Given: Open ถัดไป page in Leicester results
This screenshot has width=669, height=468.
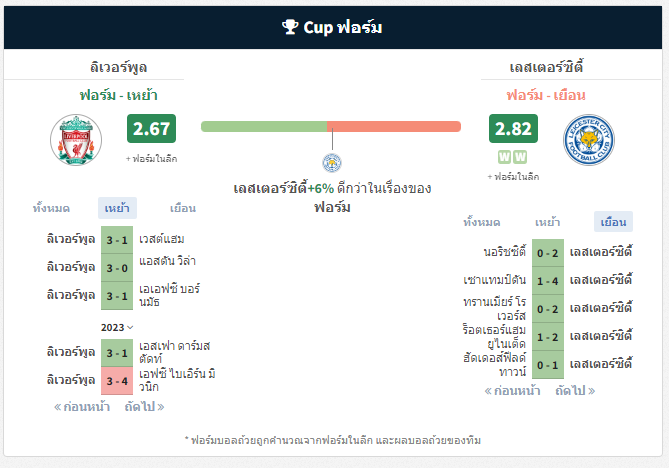Looking at the screenshot, I should tap(575, 391).
